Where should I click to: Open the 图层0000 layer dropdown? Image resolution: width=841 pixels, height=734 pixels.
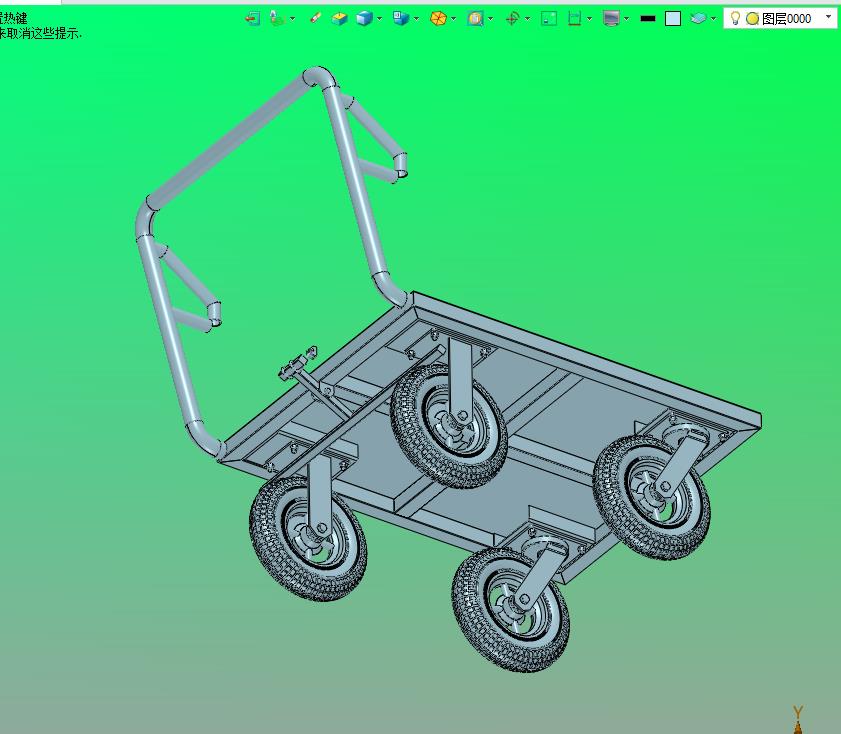829,18
